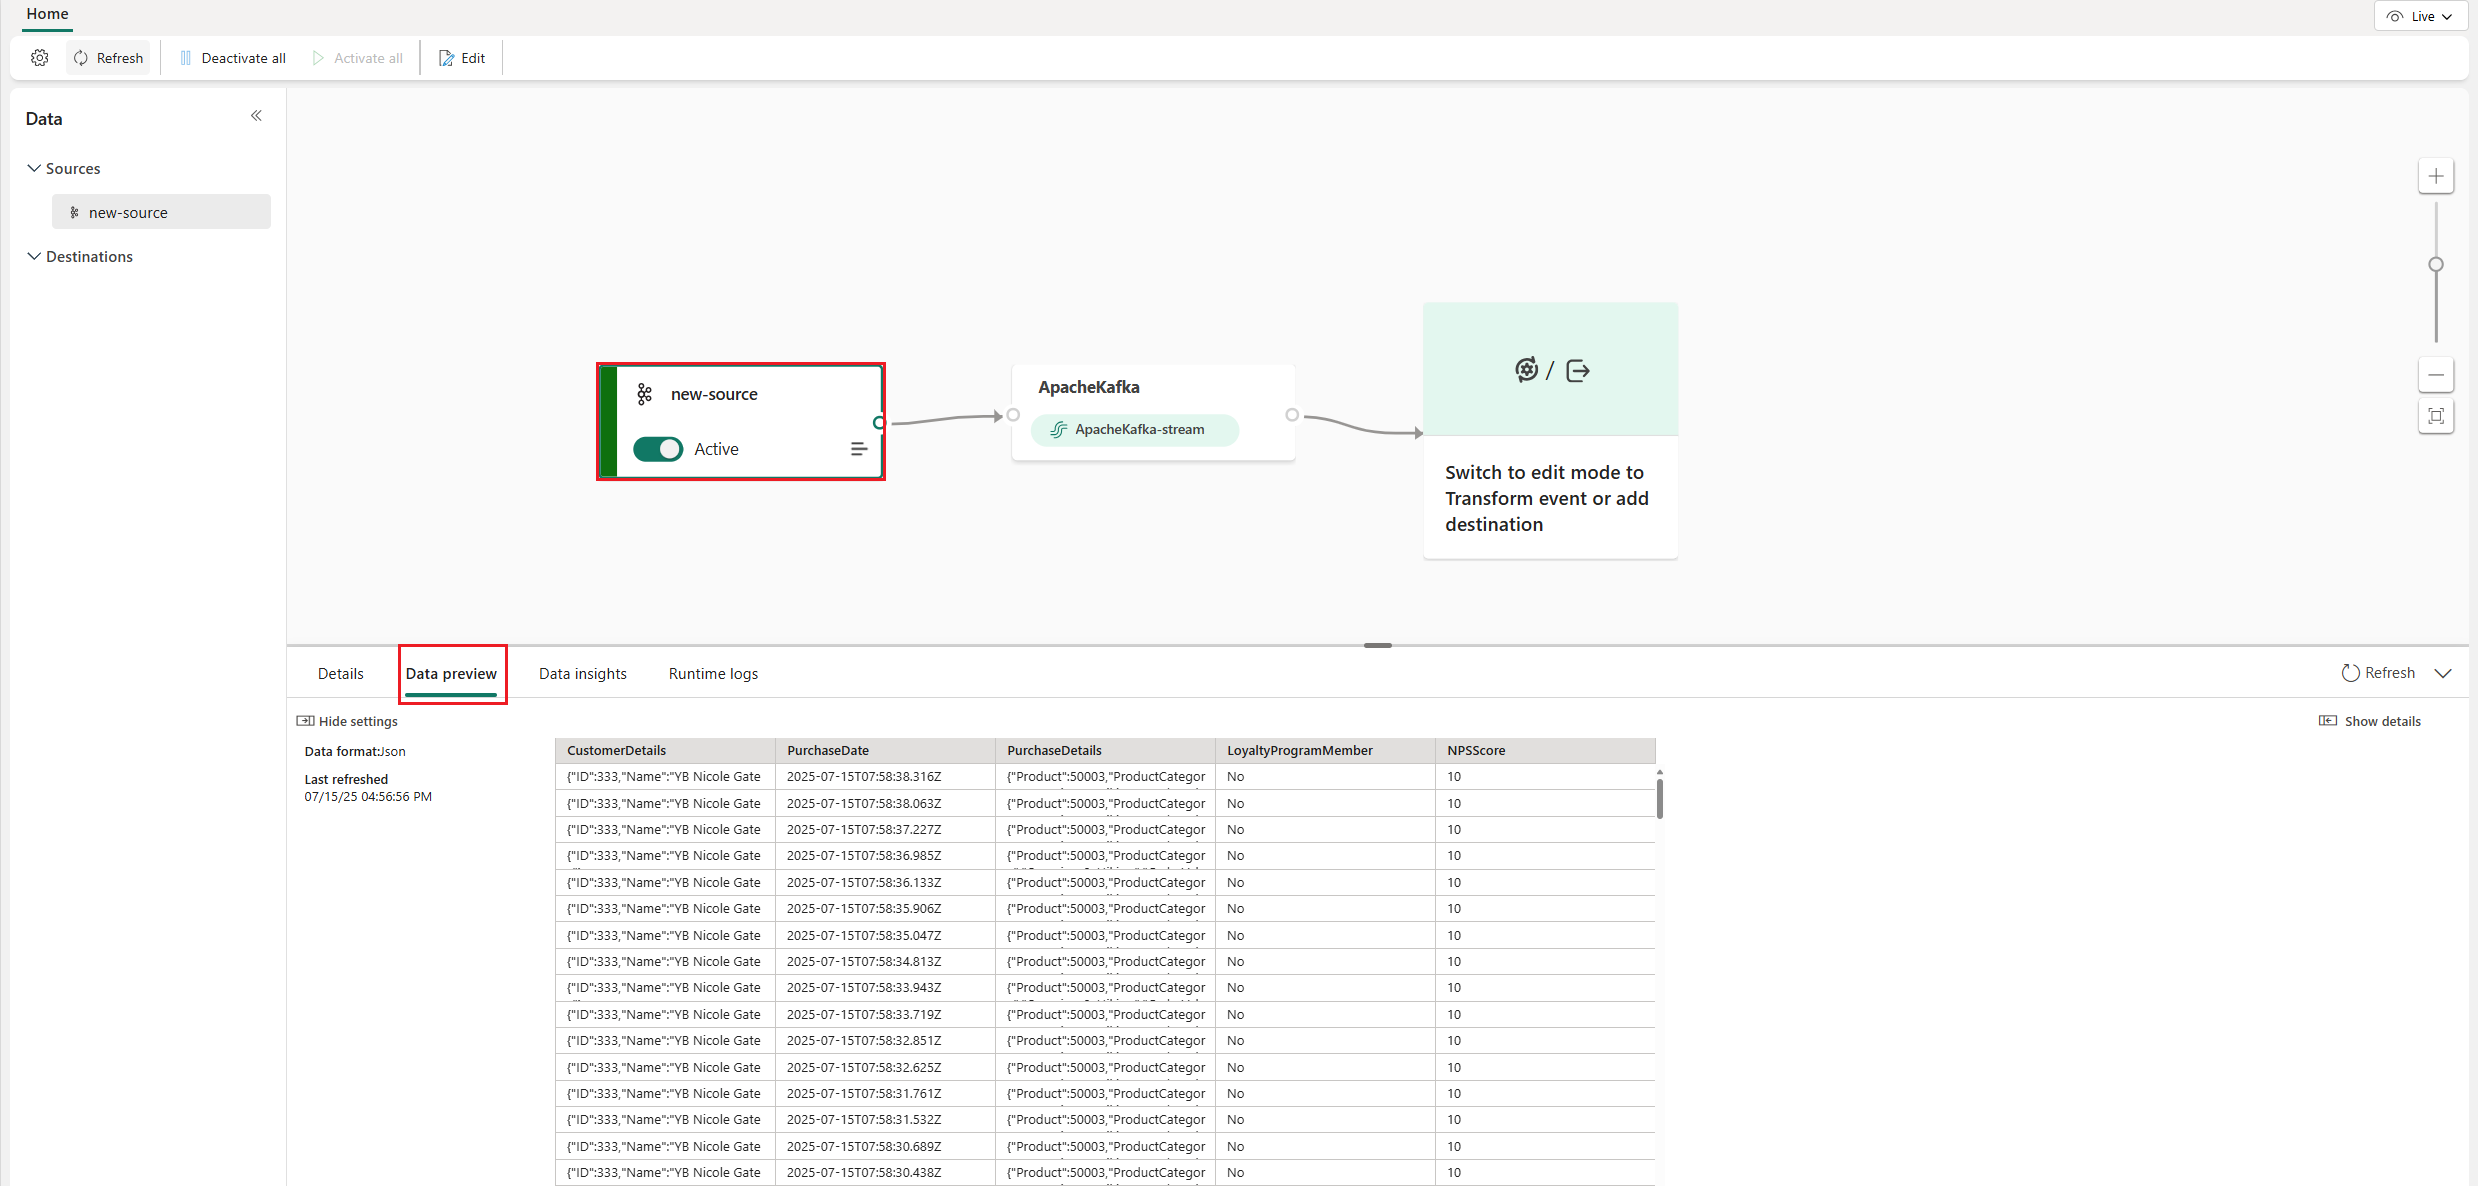Open the Live mode dropdown
This screenshot has height=1186, width=2478.
[2420, 16]
